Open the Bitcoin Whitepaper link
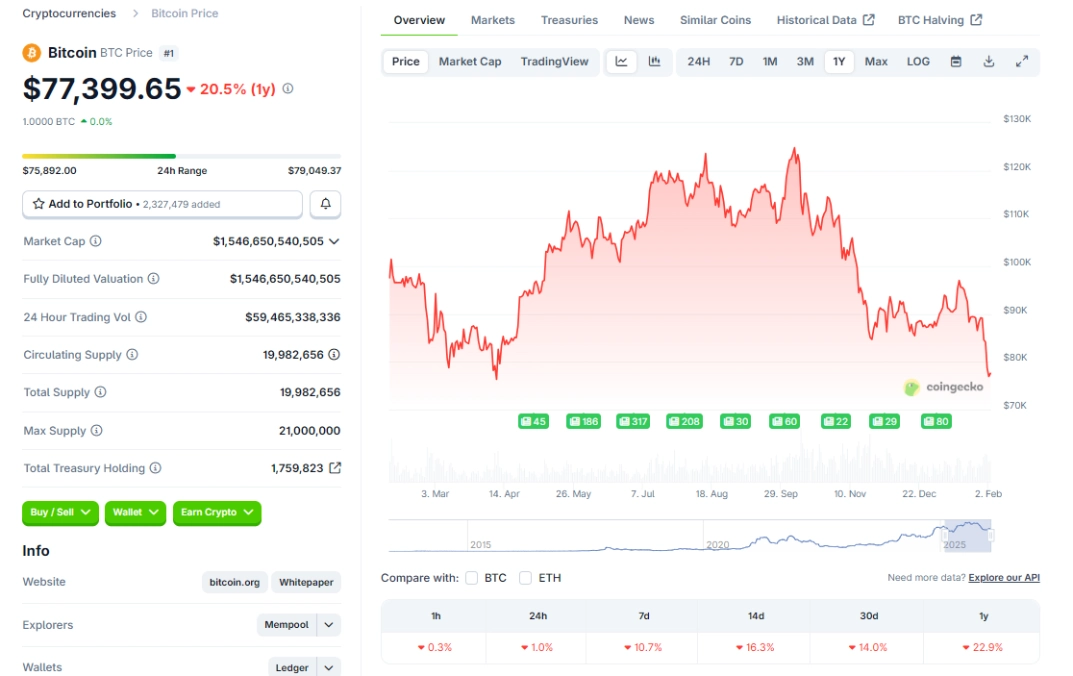Image resolution: width=1073 pixels, height=676 pixels. pyautogui.click(x=306, y=581)
